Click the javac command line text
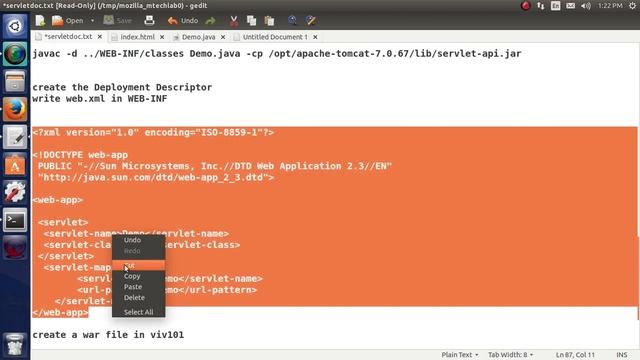 (x=277, y=53)
